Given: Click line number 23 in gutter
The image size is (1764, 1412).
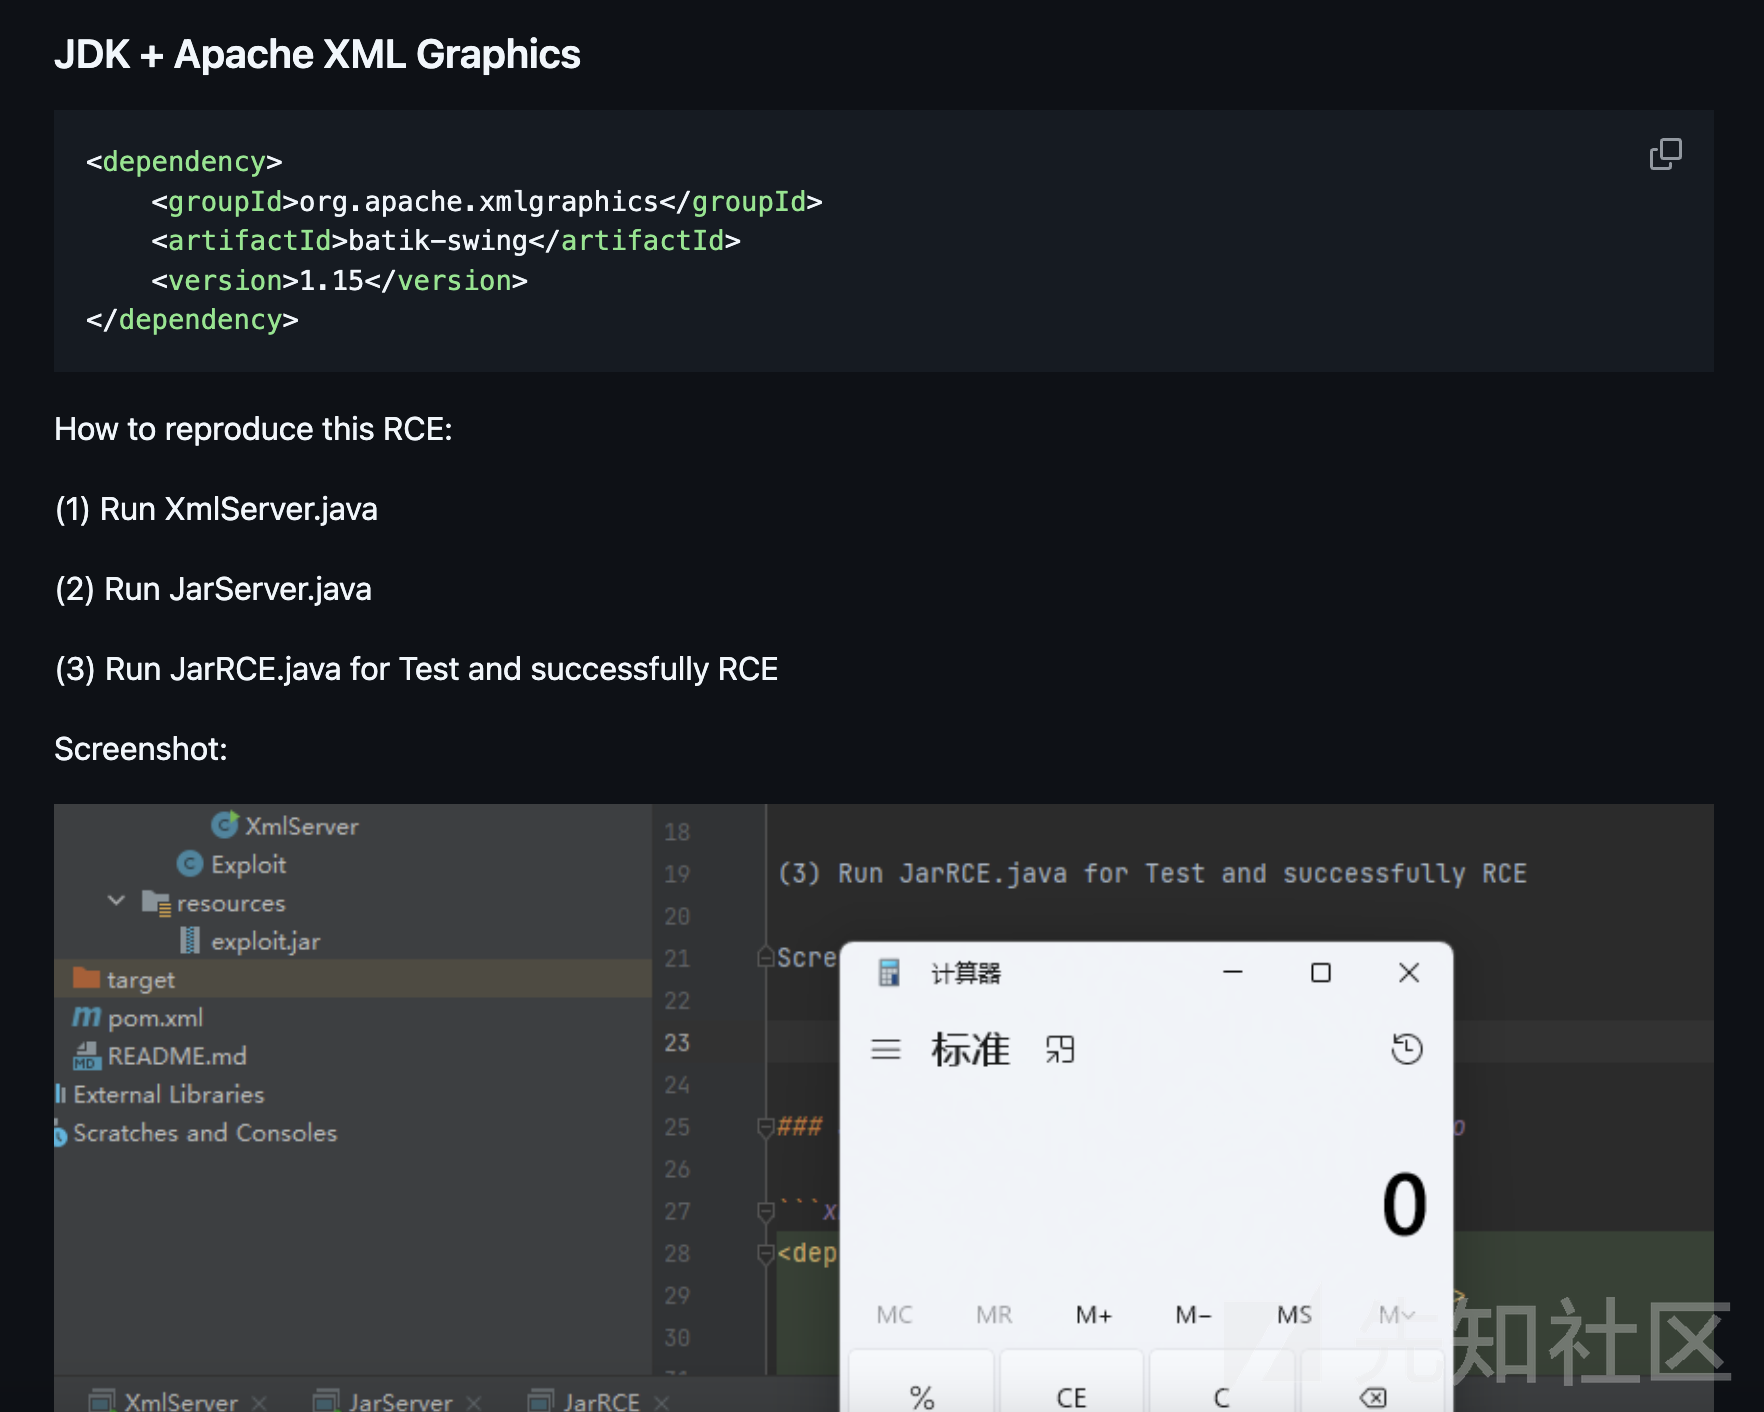Looking at the screenshot, I should pos(677,1042).
